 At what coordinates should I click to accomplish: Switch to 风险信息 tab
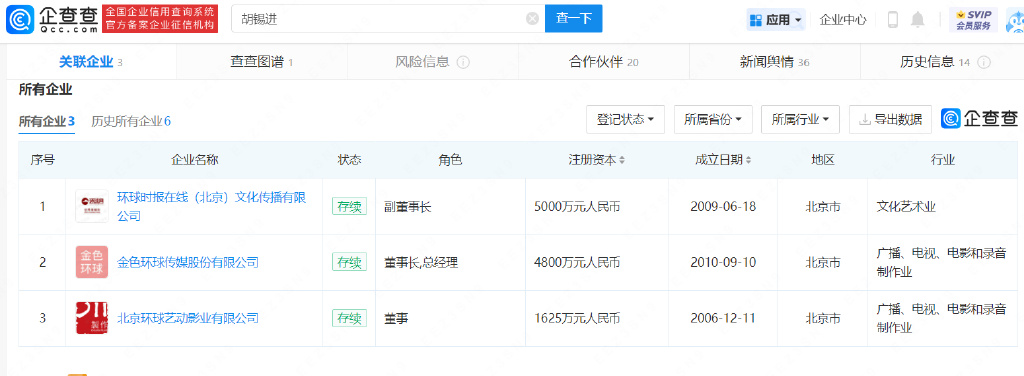pos(432,62)
